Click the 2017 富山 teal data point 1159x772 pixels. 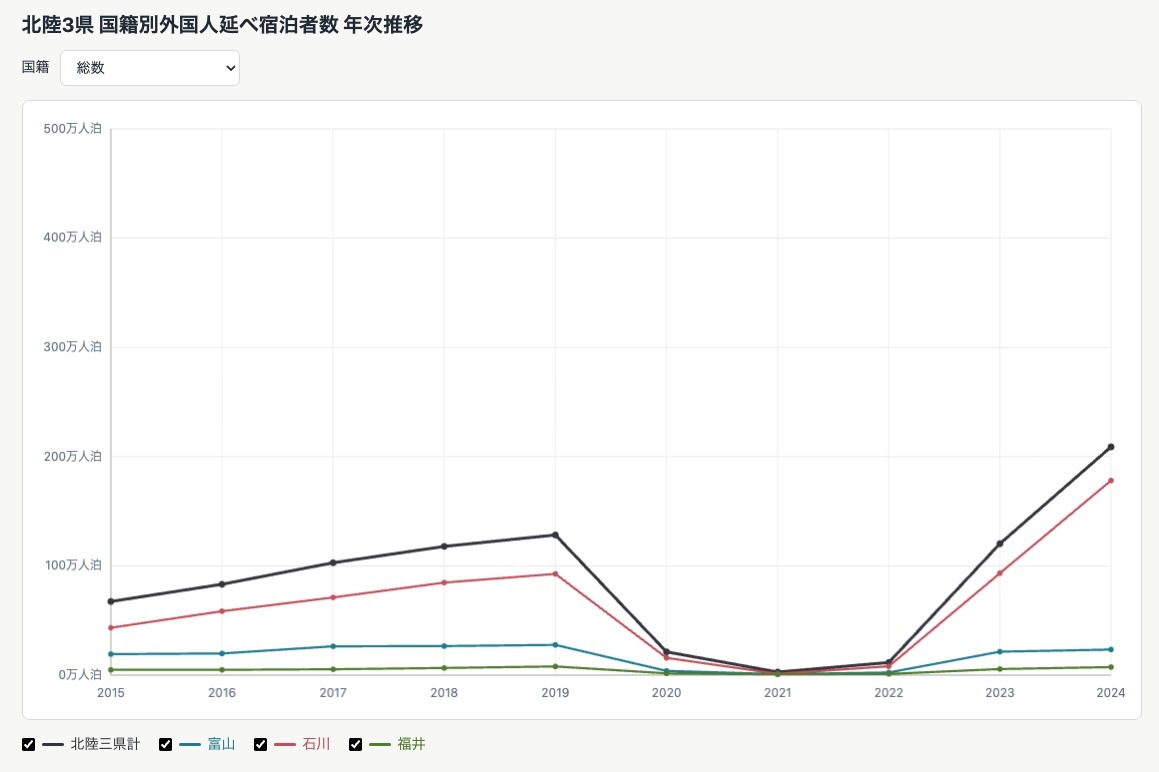333,646
